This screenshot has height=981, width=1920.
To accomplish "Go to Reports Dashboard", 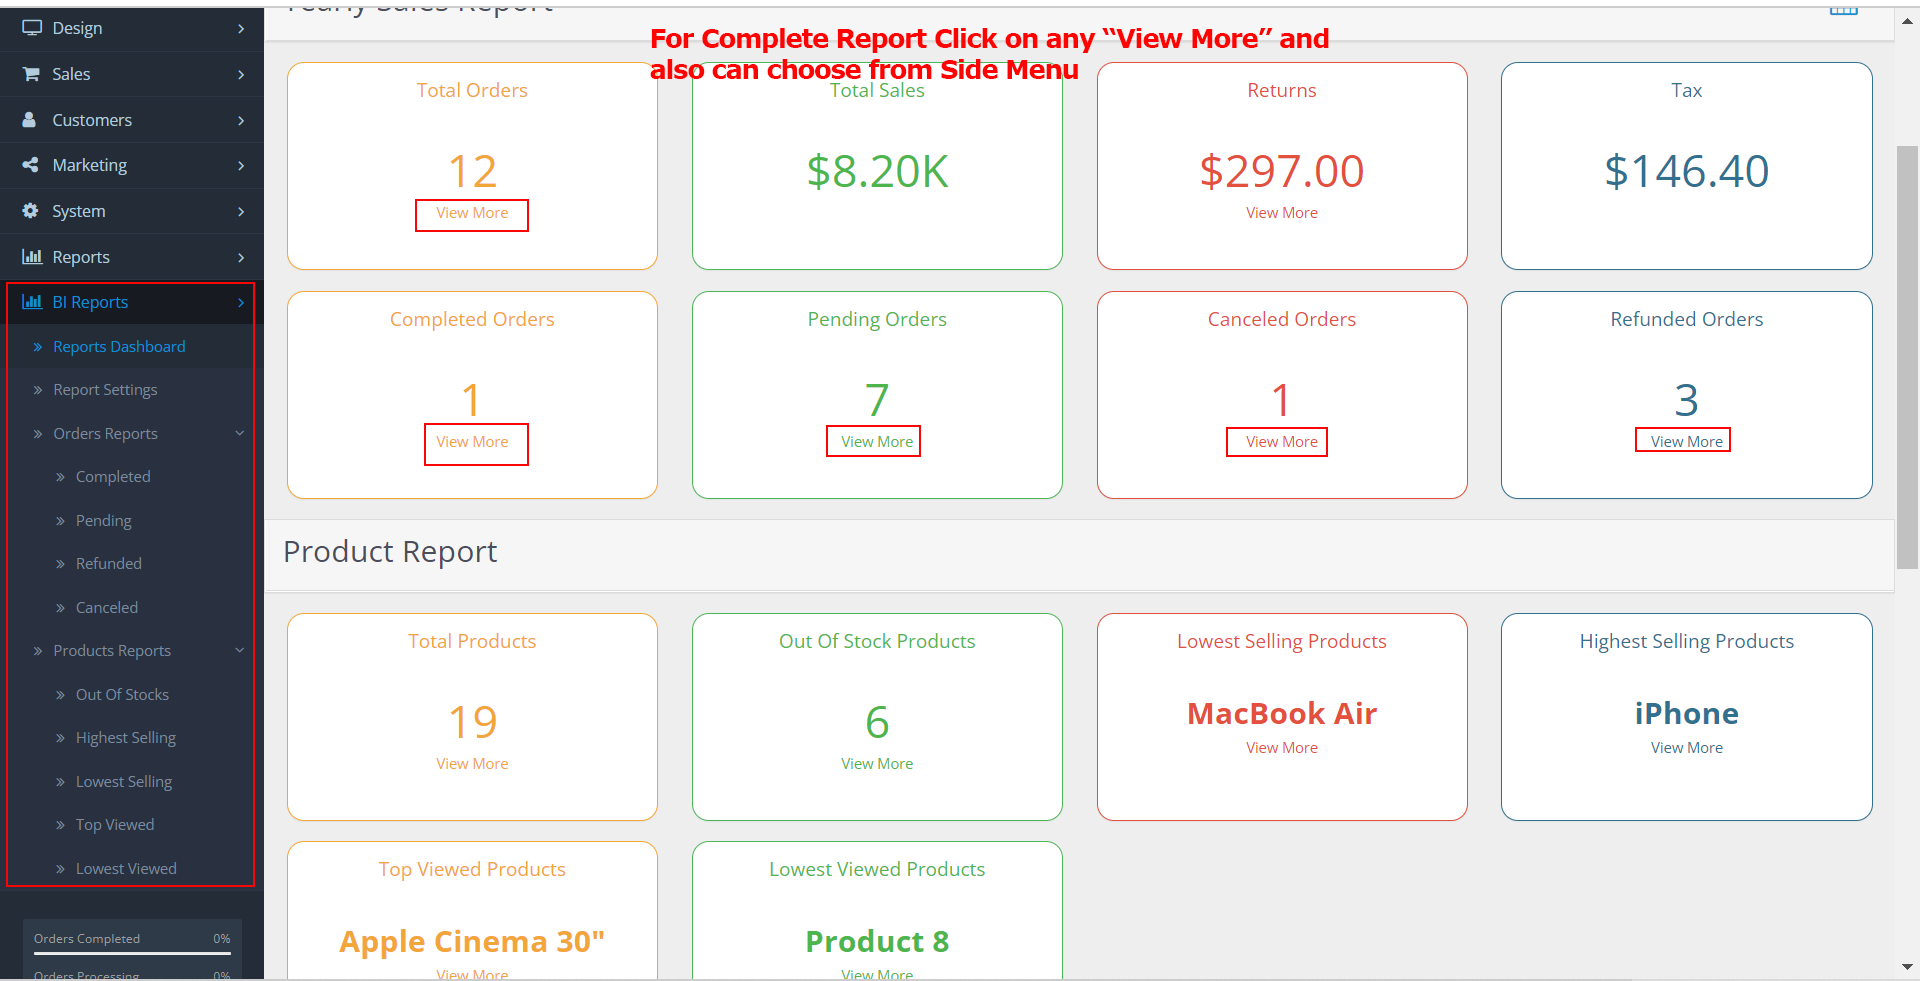I will pos(119,346).
